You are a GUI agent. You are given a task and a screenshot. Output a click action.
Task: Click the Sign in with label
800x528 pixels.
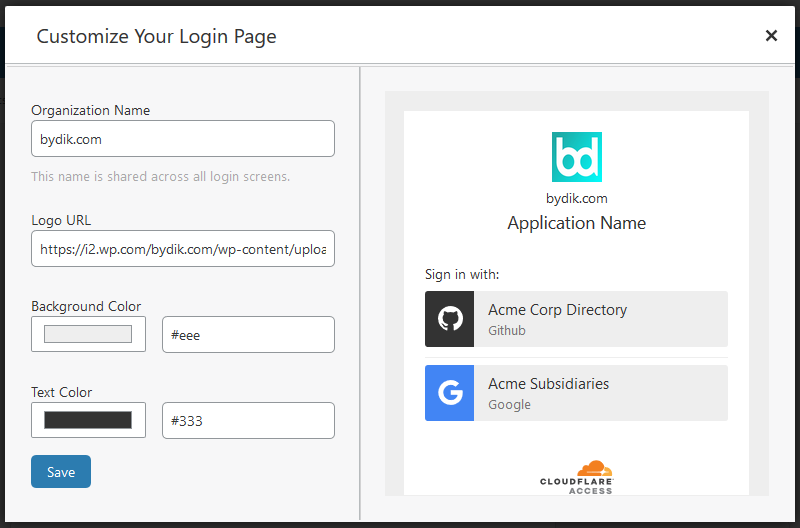(x=462, y=274)
